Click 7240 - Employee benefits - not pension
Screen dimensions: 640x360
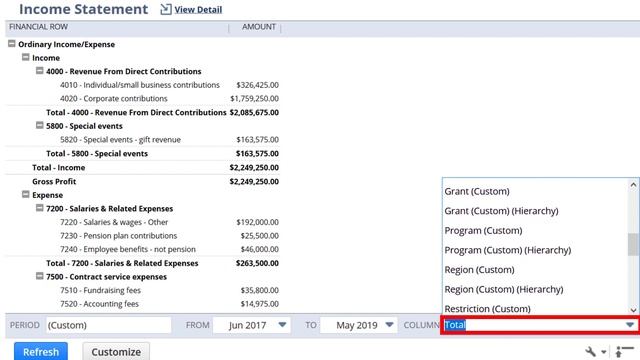128,249
